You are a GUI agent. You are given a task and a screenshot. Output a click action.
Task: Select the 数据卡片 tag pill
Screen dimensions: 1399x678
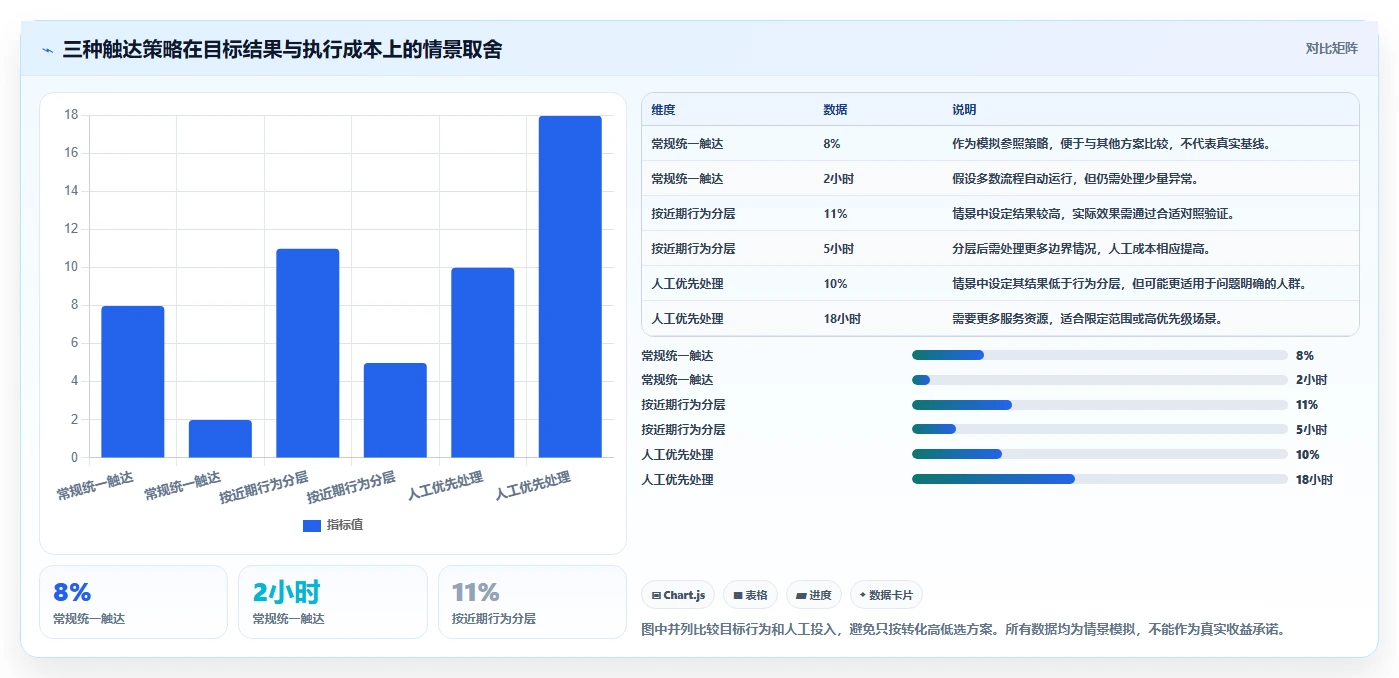point(886,595)
